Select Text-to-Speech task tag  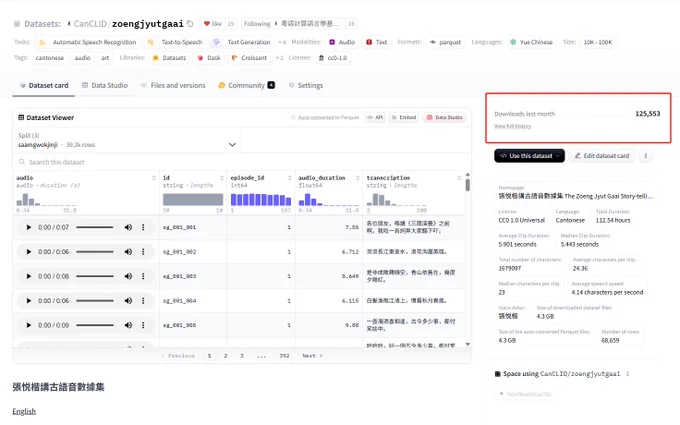pyautogui.click(x=176, y=42)
